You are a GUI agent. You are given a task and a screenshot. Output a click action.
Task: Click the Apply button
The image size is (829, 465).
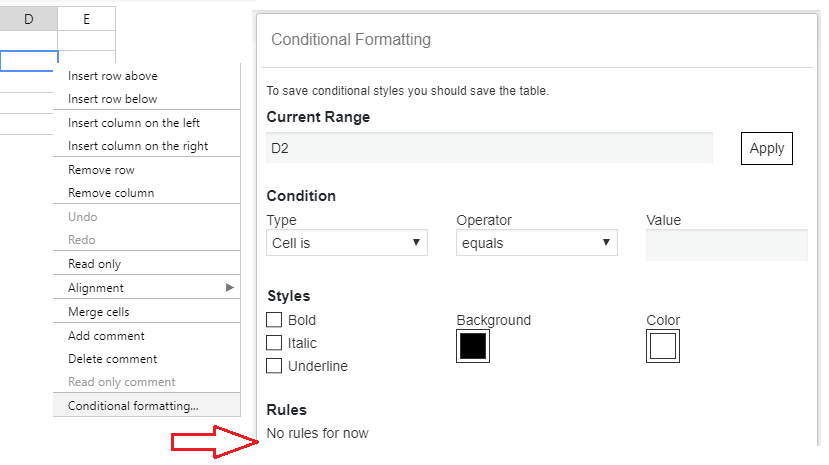[x=766, y=148]
